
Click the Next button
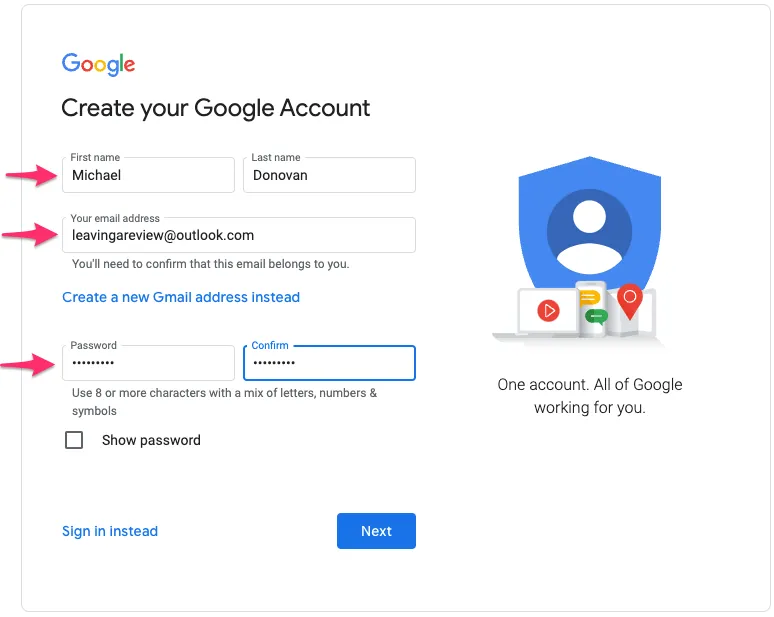[x=376, y=531]
